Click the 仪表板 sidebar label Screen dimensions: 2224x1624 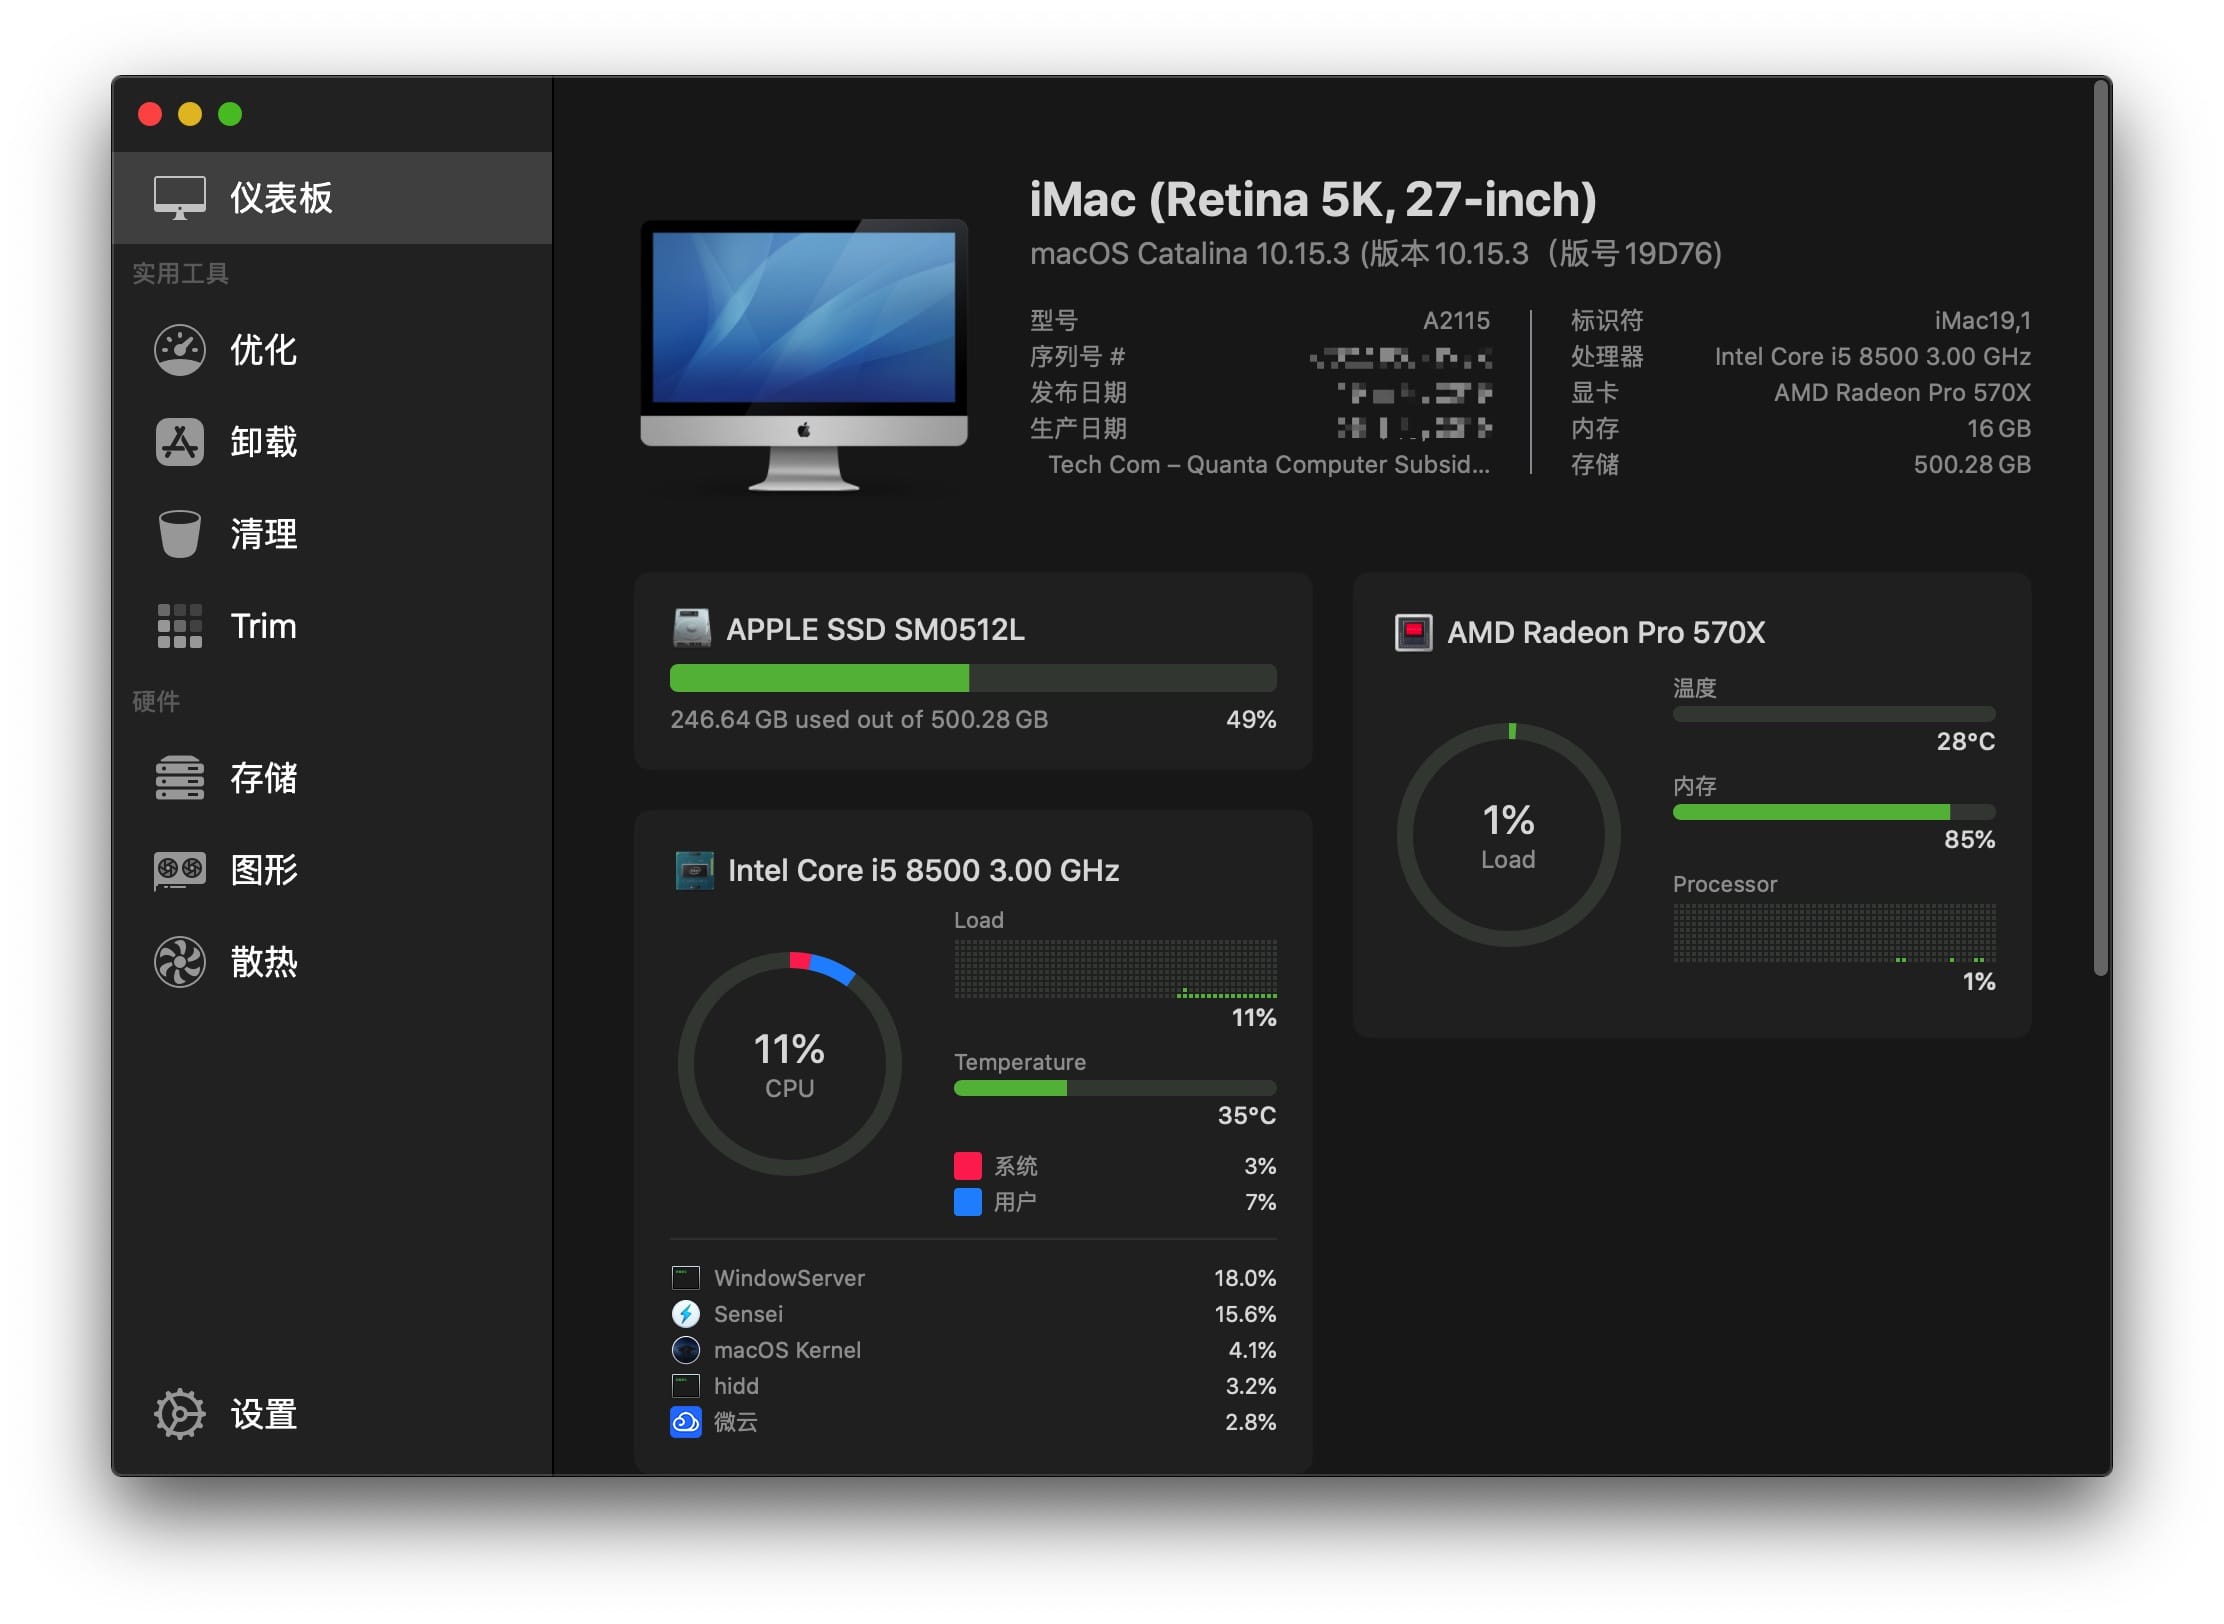point(281,197)
